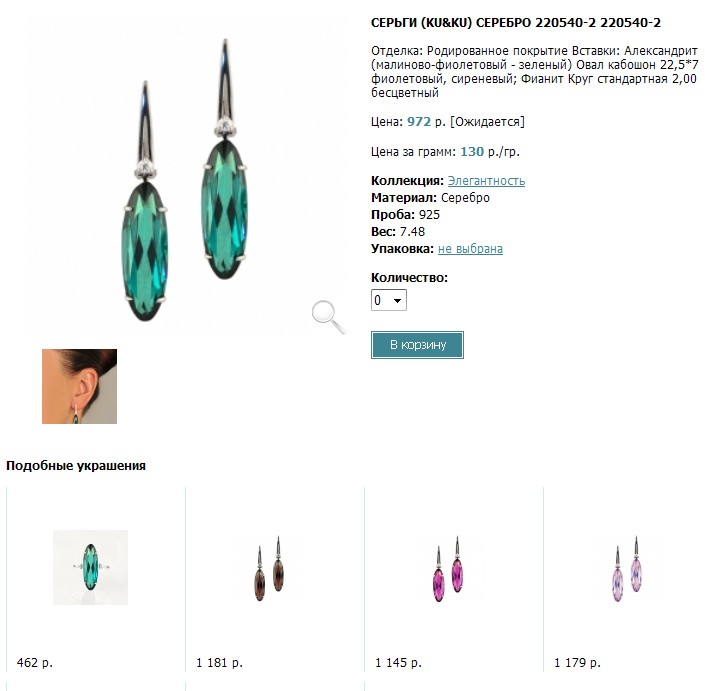Enlarge the main green earrings photo

point(185,180)
